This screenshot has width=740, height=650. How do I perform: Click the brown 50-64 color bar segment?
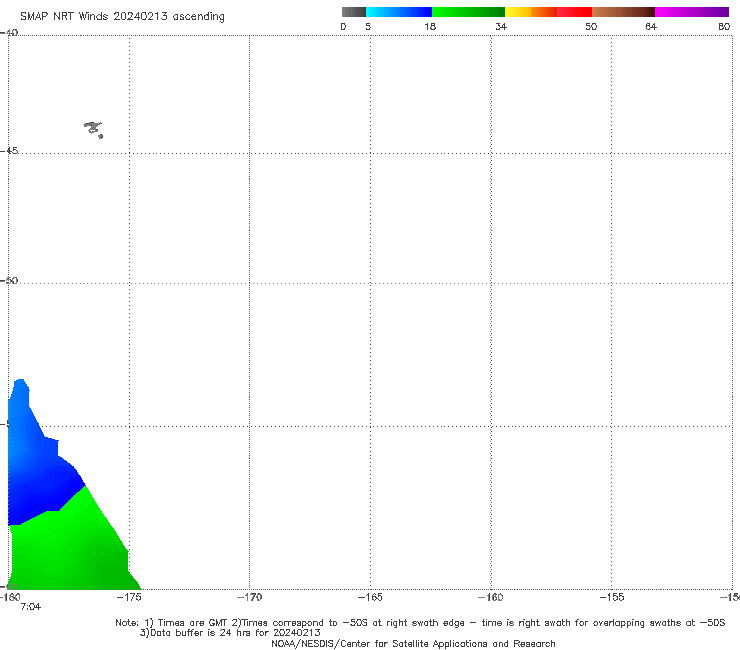pyautogui.click(x=623, y=12)
